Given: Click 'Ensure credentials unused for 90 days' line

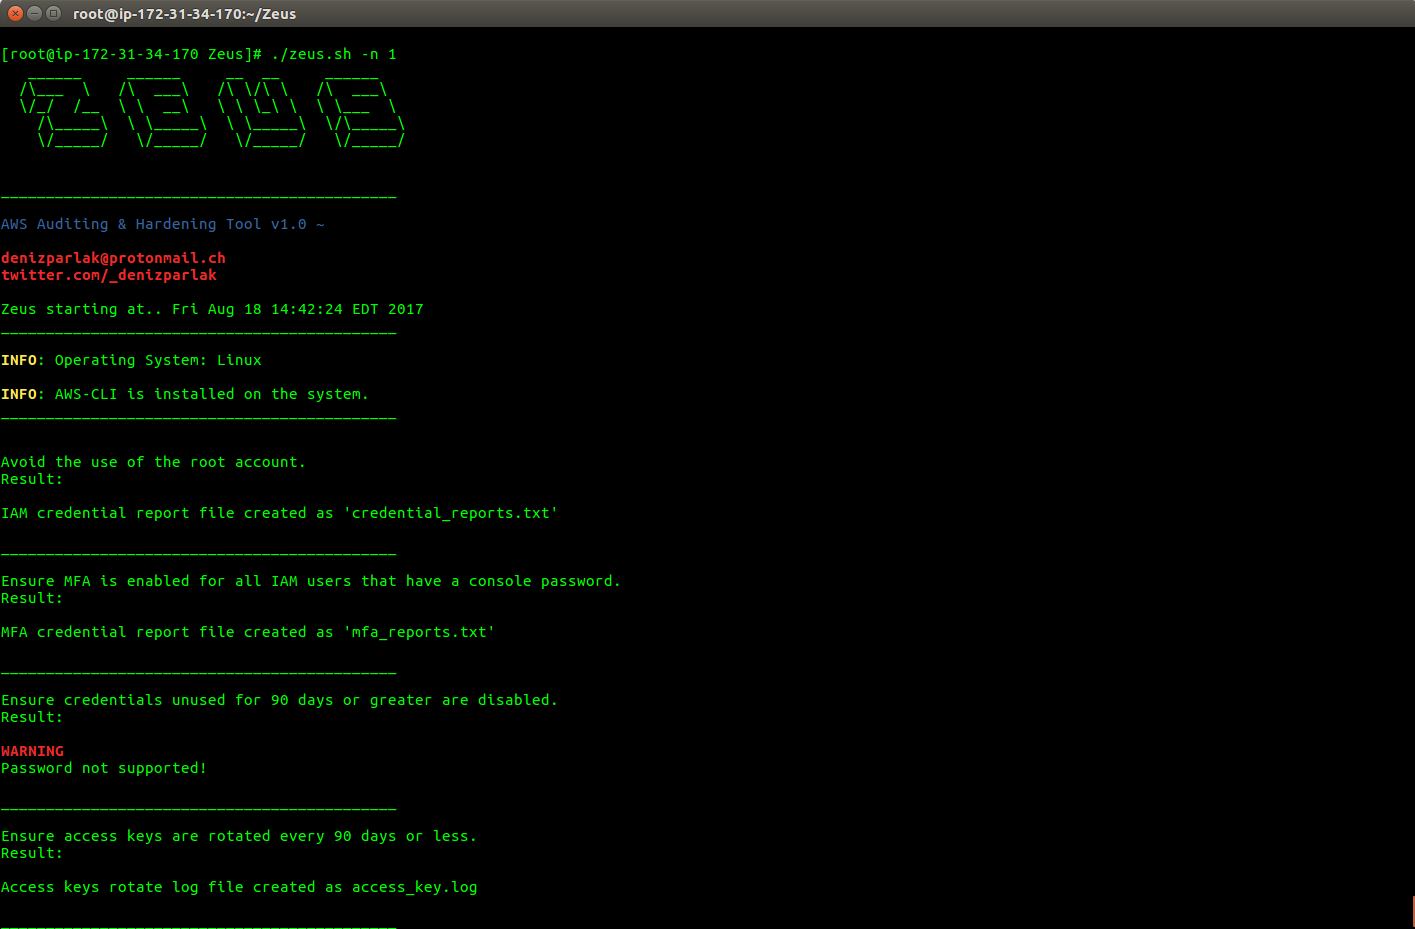Looking at the screenshot, I should 279,700.
